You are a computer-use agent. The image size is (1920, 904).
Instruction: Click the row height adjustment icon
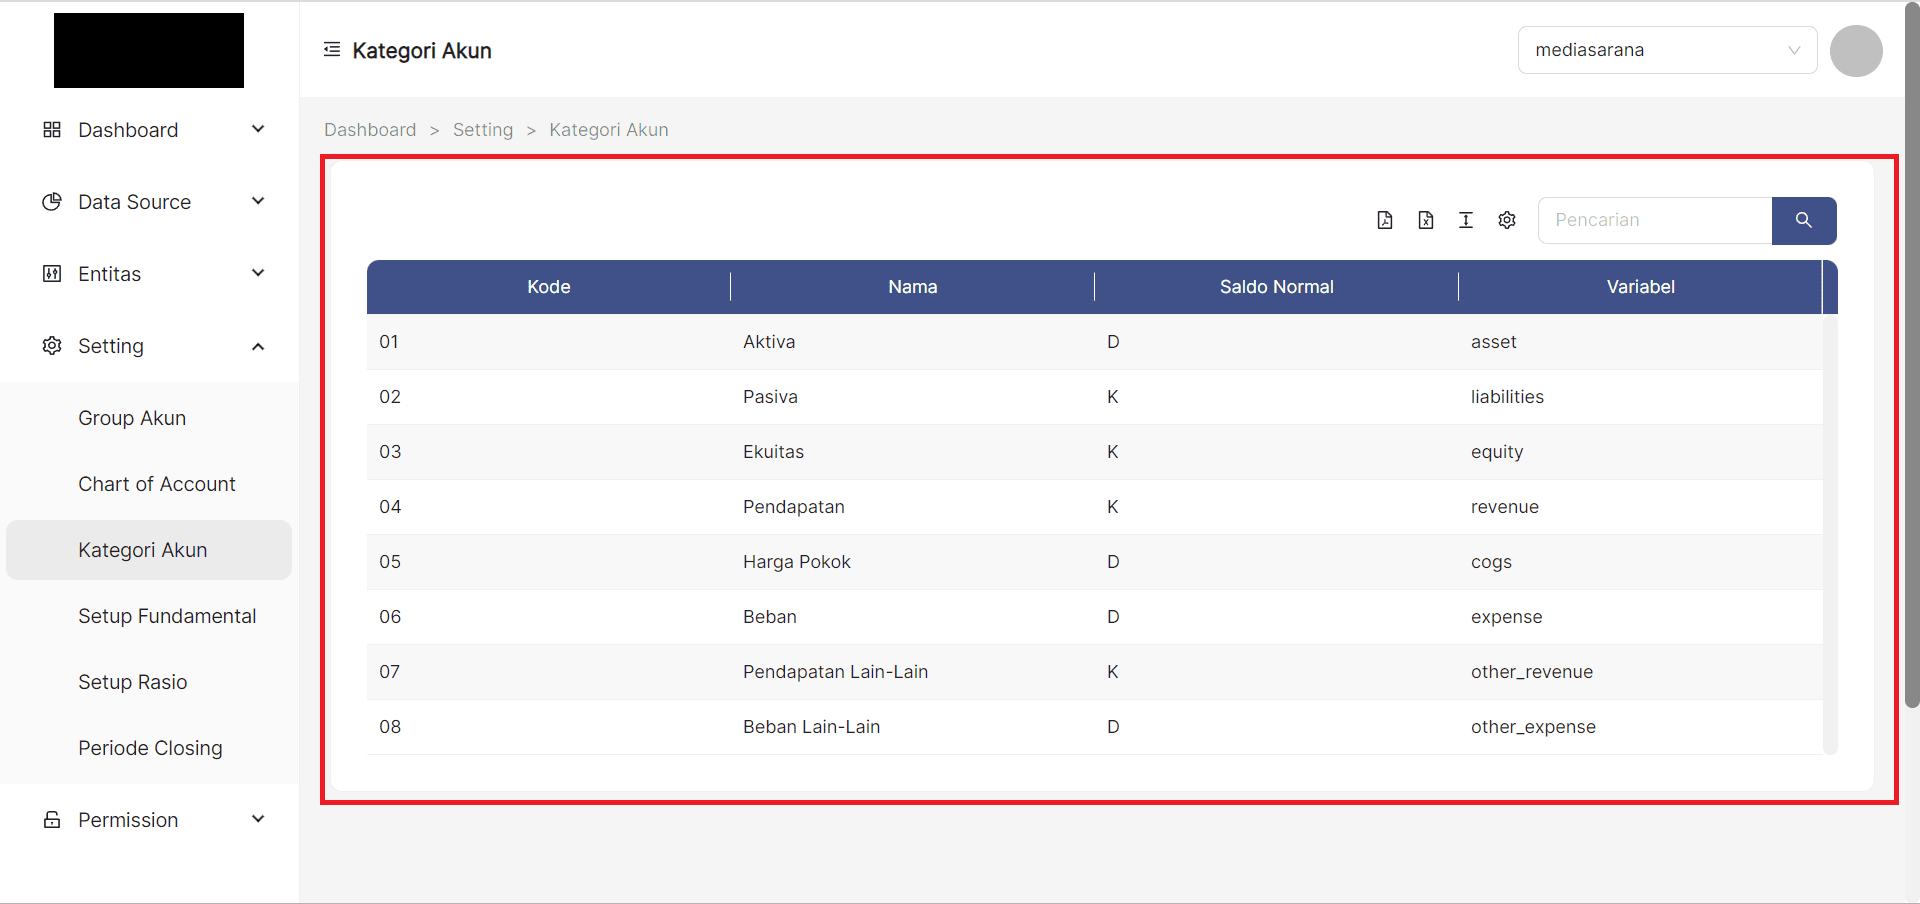click(x=1466, y=220)
